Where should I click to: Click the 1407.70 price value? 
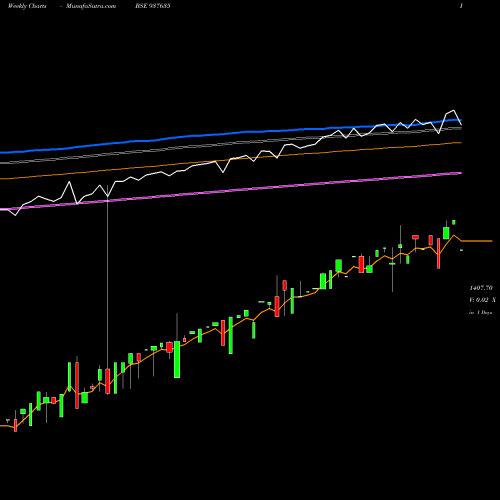(x=481, y=288)
